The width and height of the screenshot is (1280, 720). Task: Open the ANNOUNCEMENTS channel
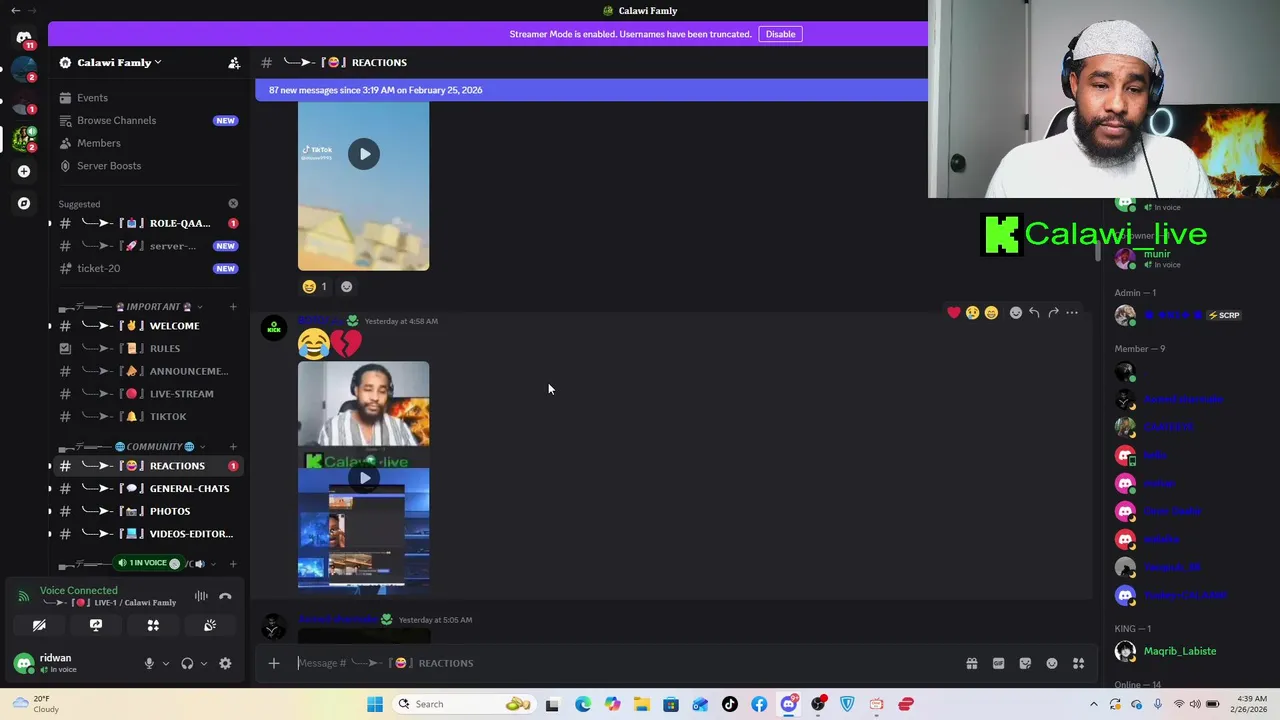(150, 371)
